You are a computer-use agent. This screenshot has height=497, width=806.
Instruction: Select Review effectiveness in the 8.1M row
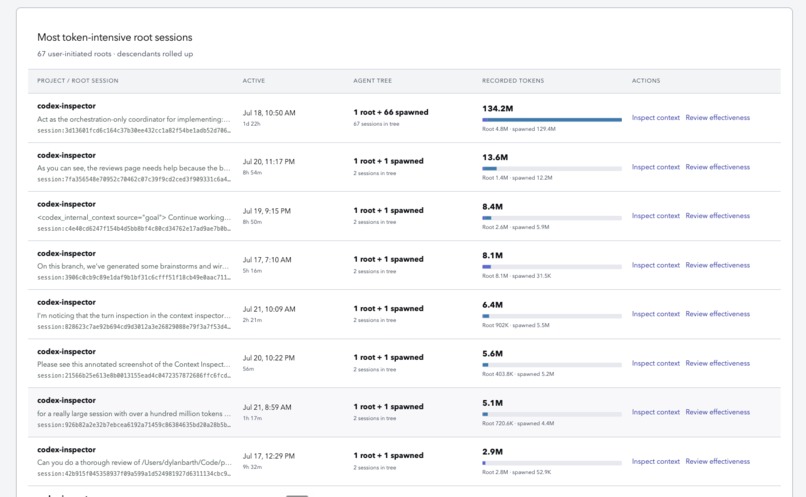tap(718, 265)
